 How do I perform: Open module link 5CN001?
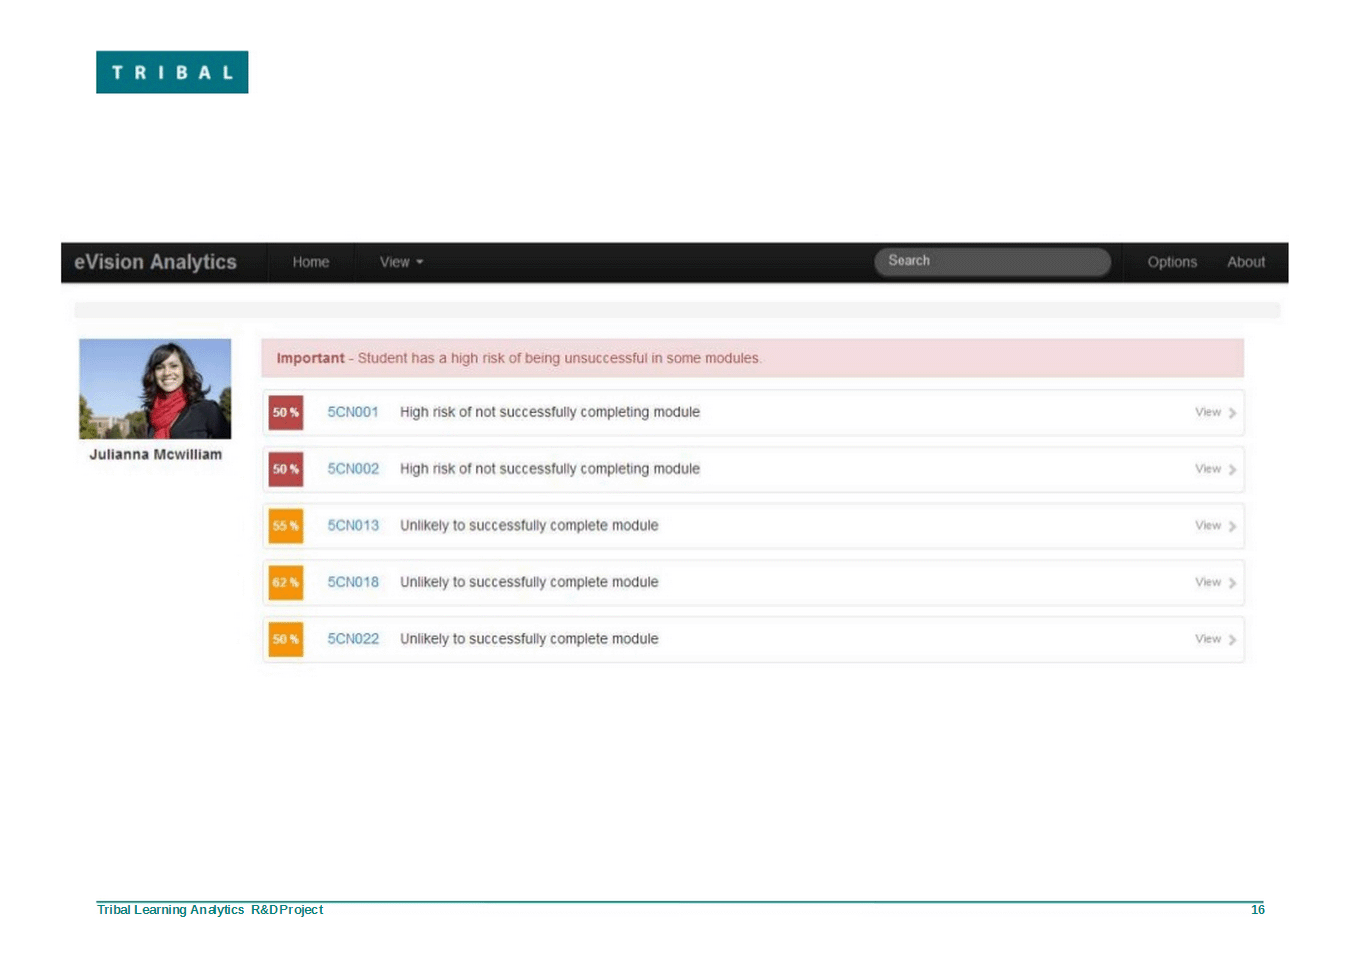click(353, 412)
